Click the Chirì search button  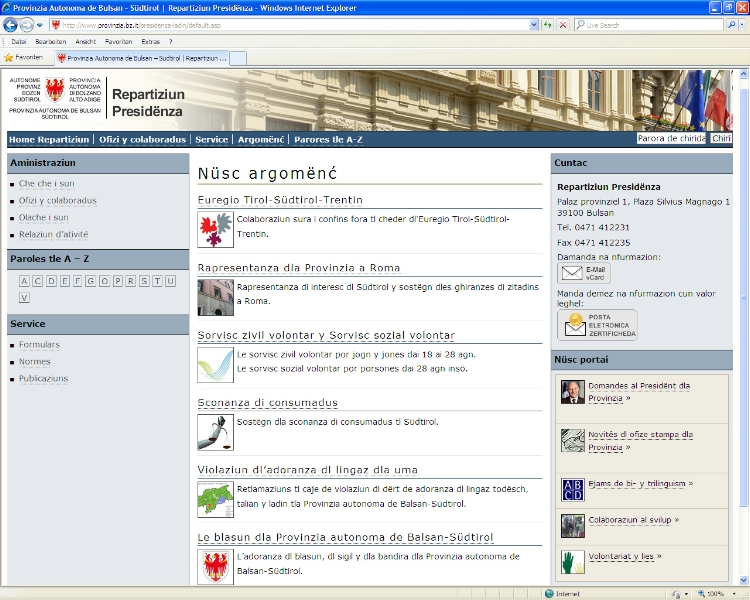coord(721,139)
